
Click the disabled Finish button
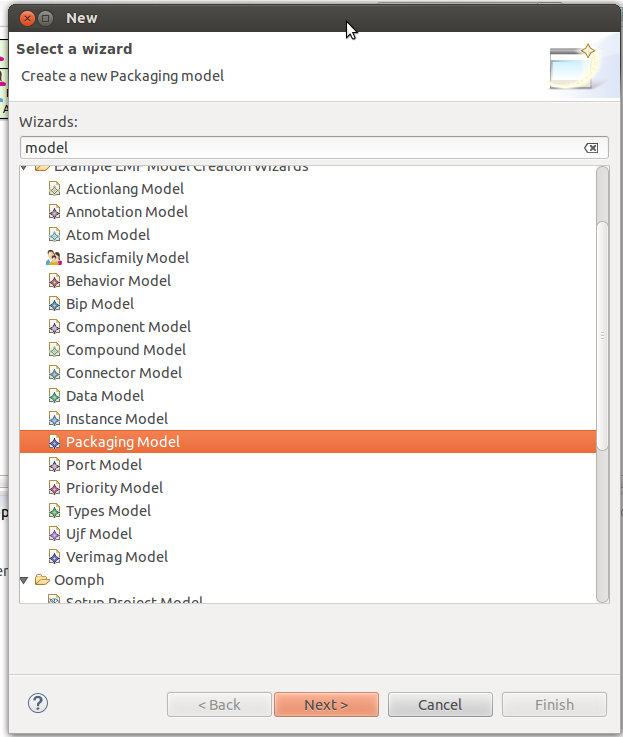(x=554, y=705)
